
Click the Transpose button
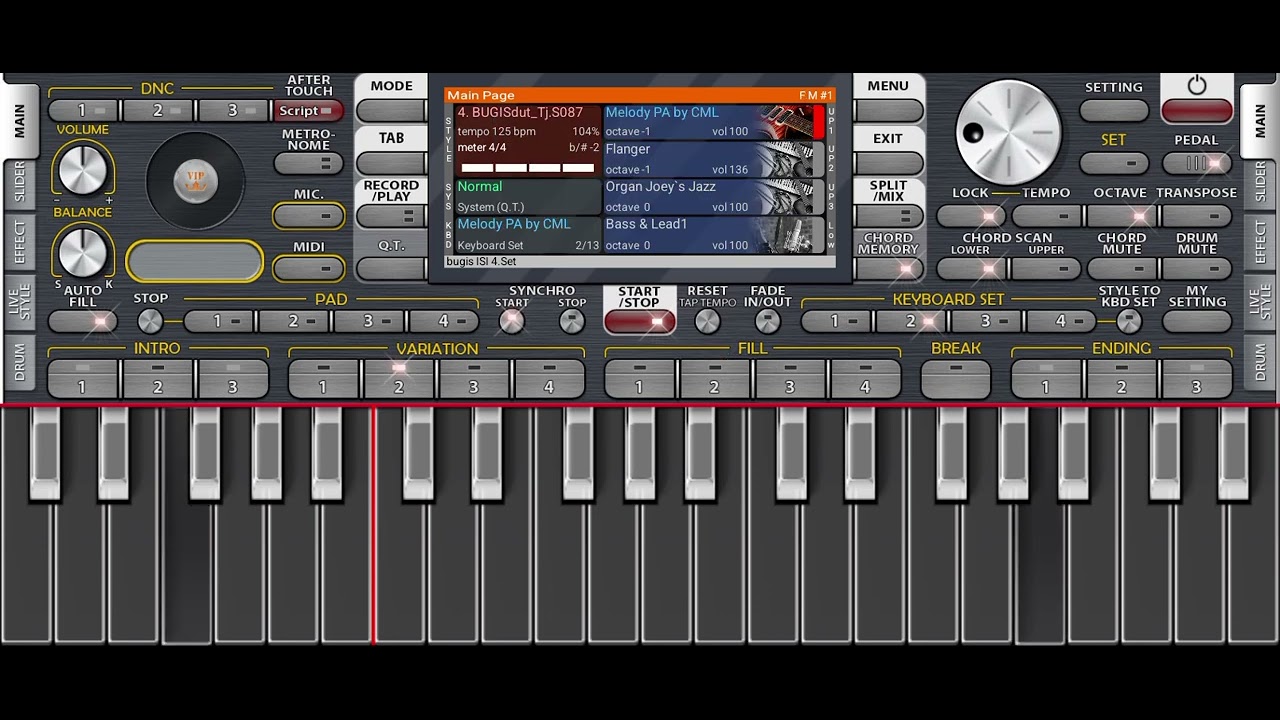click(1197, 215)
